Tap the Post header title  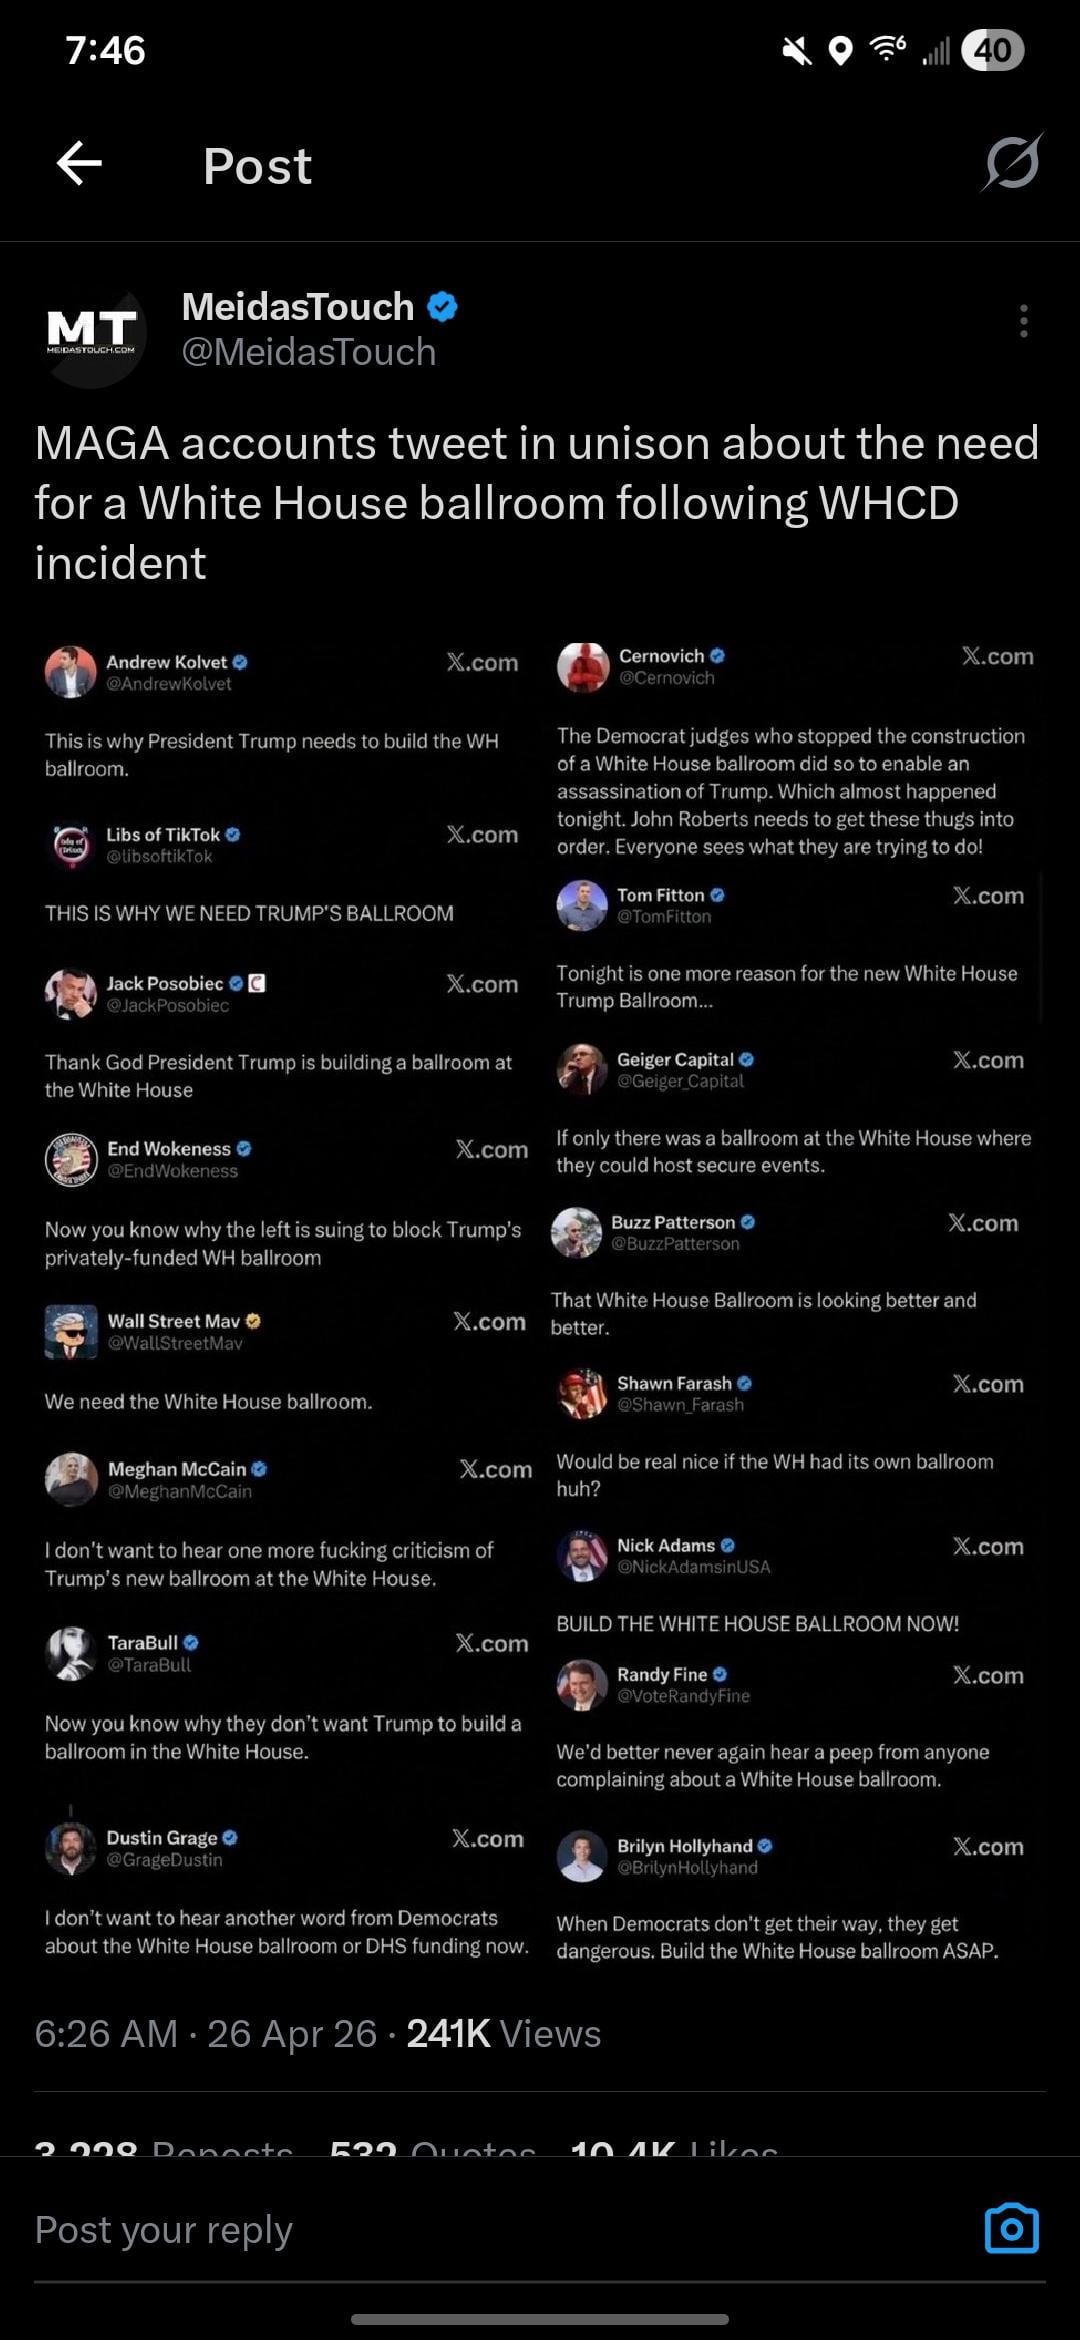tap(258, 166)
